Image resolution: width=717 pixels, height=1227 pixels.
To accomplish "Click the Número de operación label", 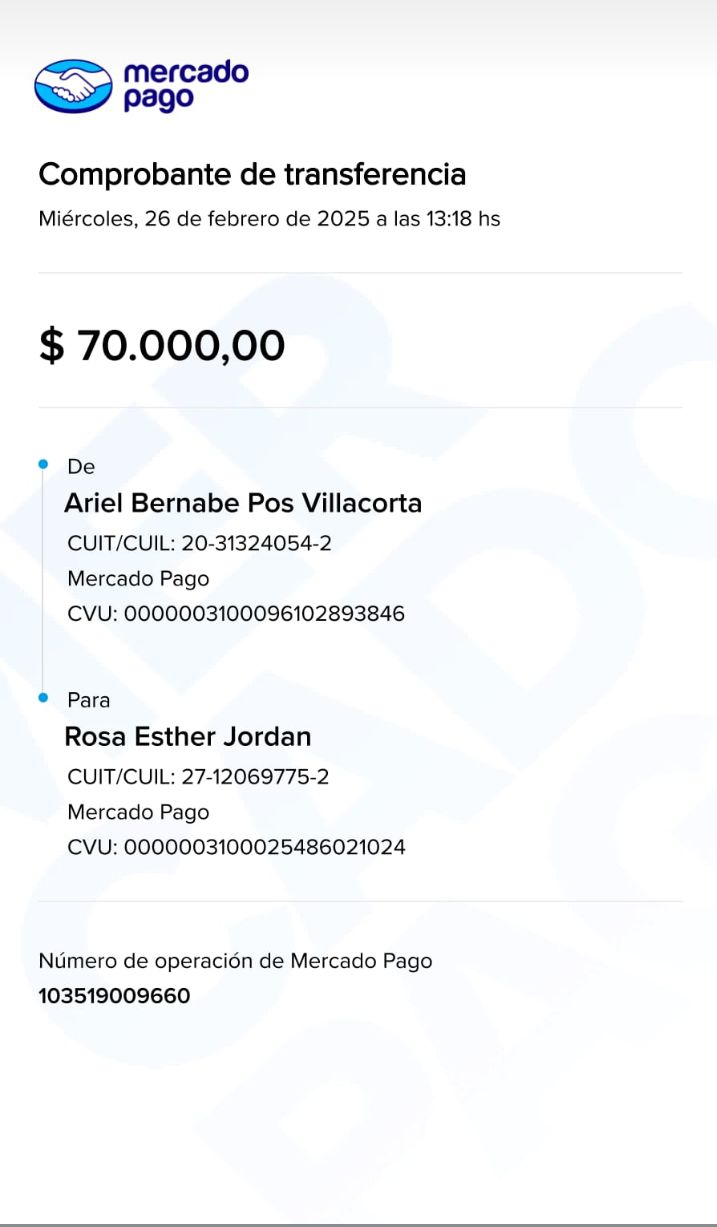I will click(235, 961).
